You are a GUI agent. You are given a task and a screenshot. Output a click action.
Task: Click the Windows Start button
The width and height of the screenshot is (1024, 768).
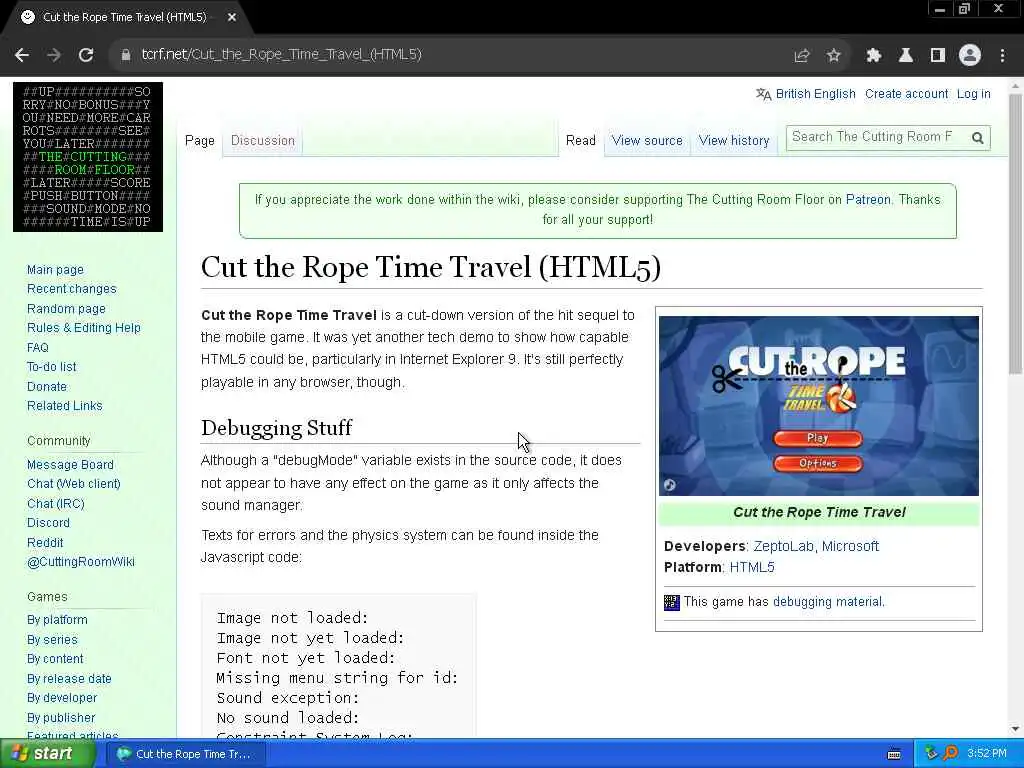[x=46, y=754]
